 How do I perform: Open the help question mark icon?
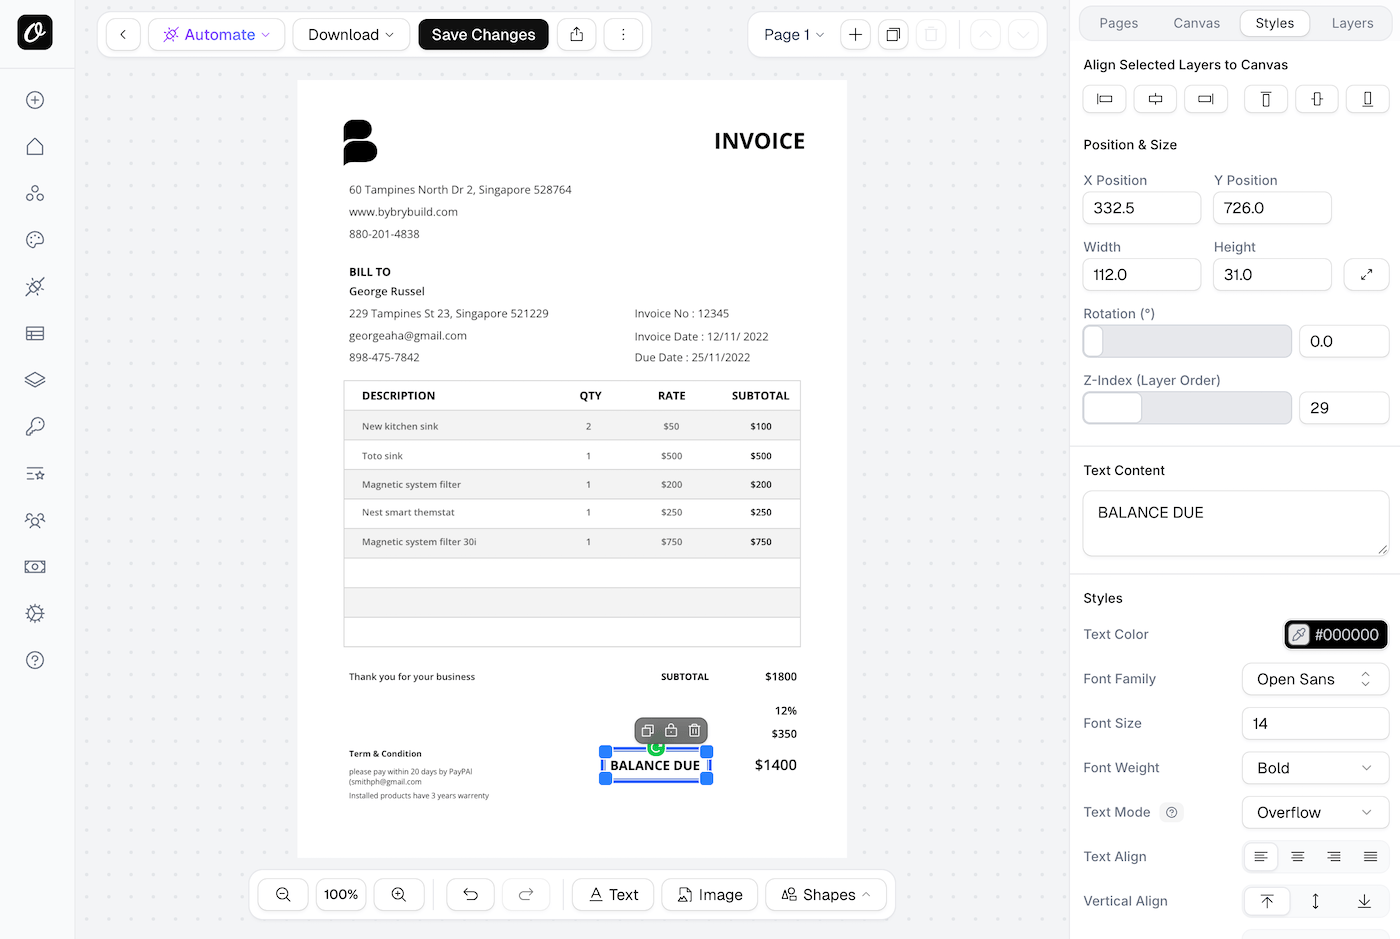tap(35, 660)
